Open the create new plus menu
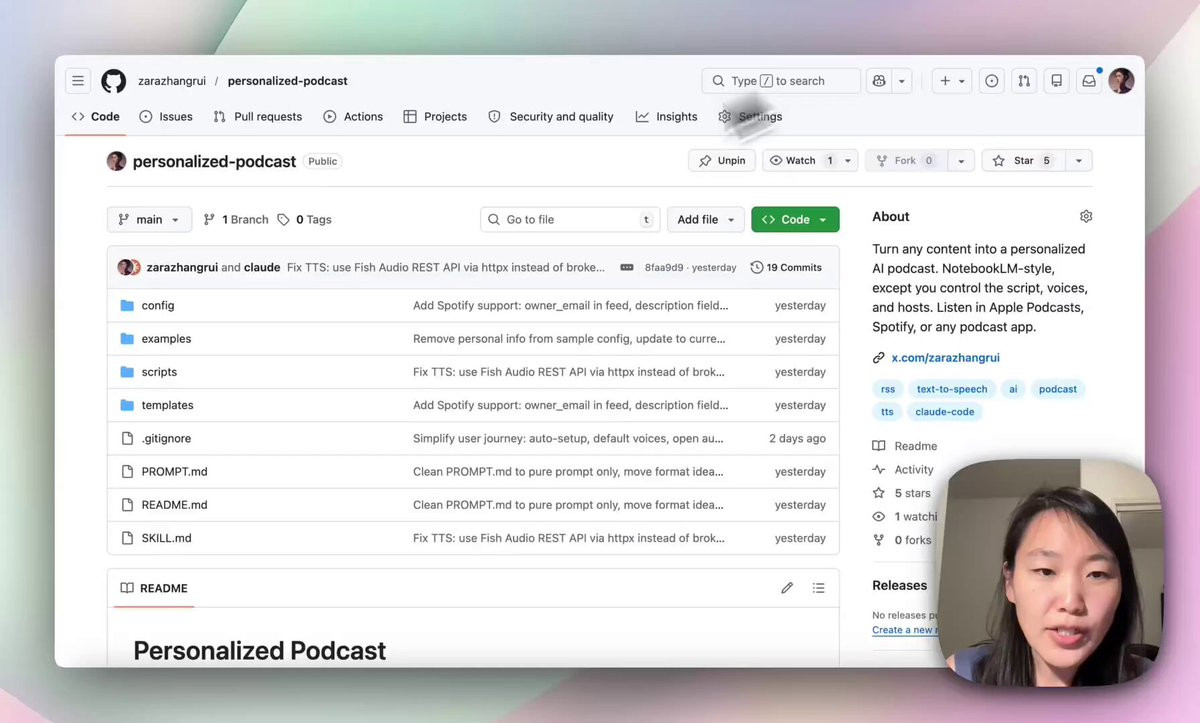The image size is (1200, 723). tap(952, 81)
